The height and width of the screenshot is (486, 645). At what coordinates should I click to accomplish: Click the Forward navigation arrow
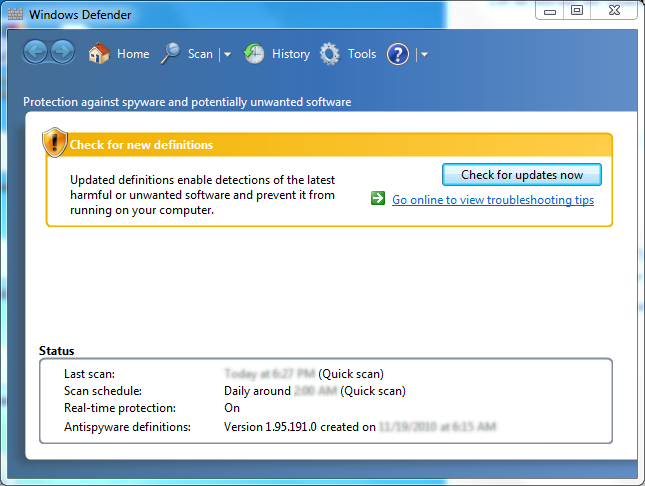pyautogui.click(x=62, y=54)
